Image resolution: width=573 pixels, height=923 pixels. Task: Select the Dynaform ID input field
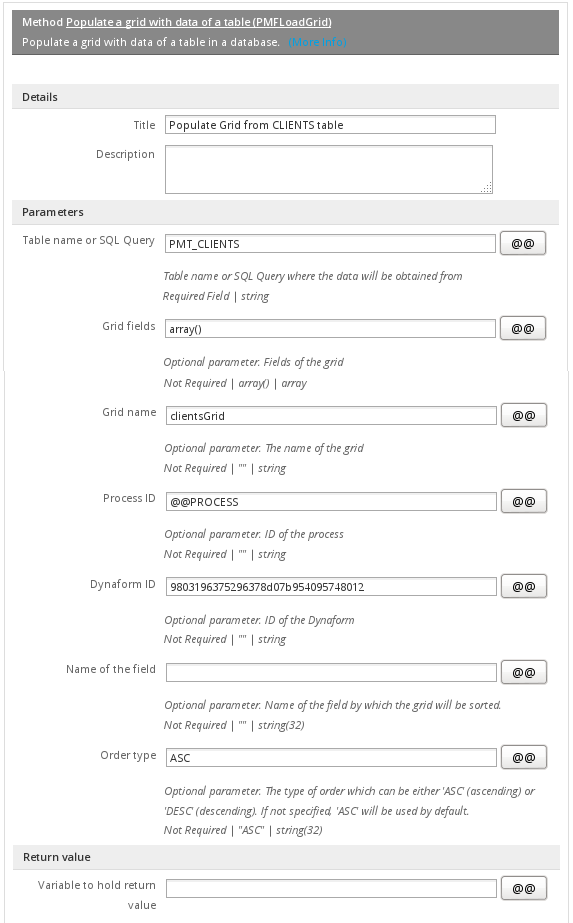(332, 587)
